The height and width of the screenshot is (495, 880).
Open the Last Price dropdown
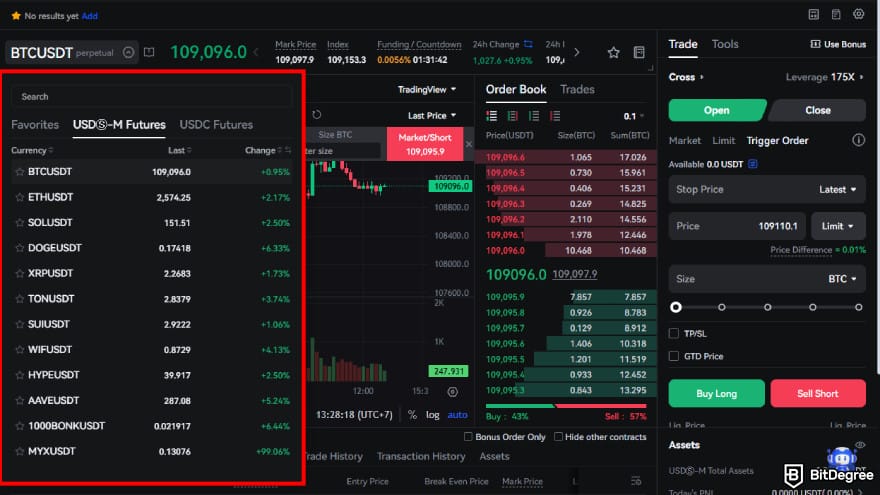pos(432,116)
